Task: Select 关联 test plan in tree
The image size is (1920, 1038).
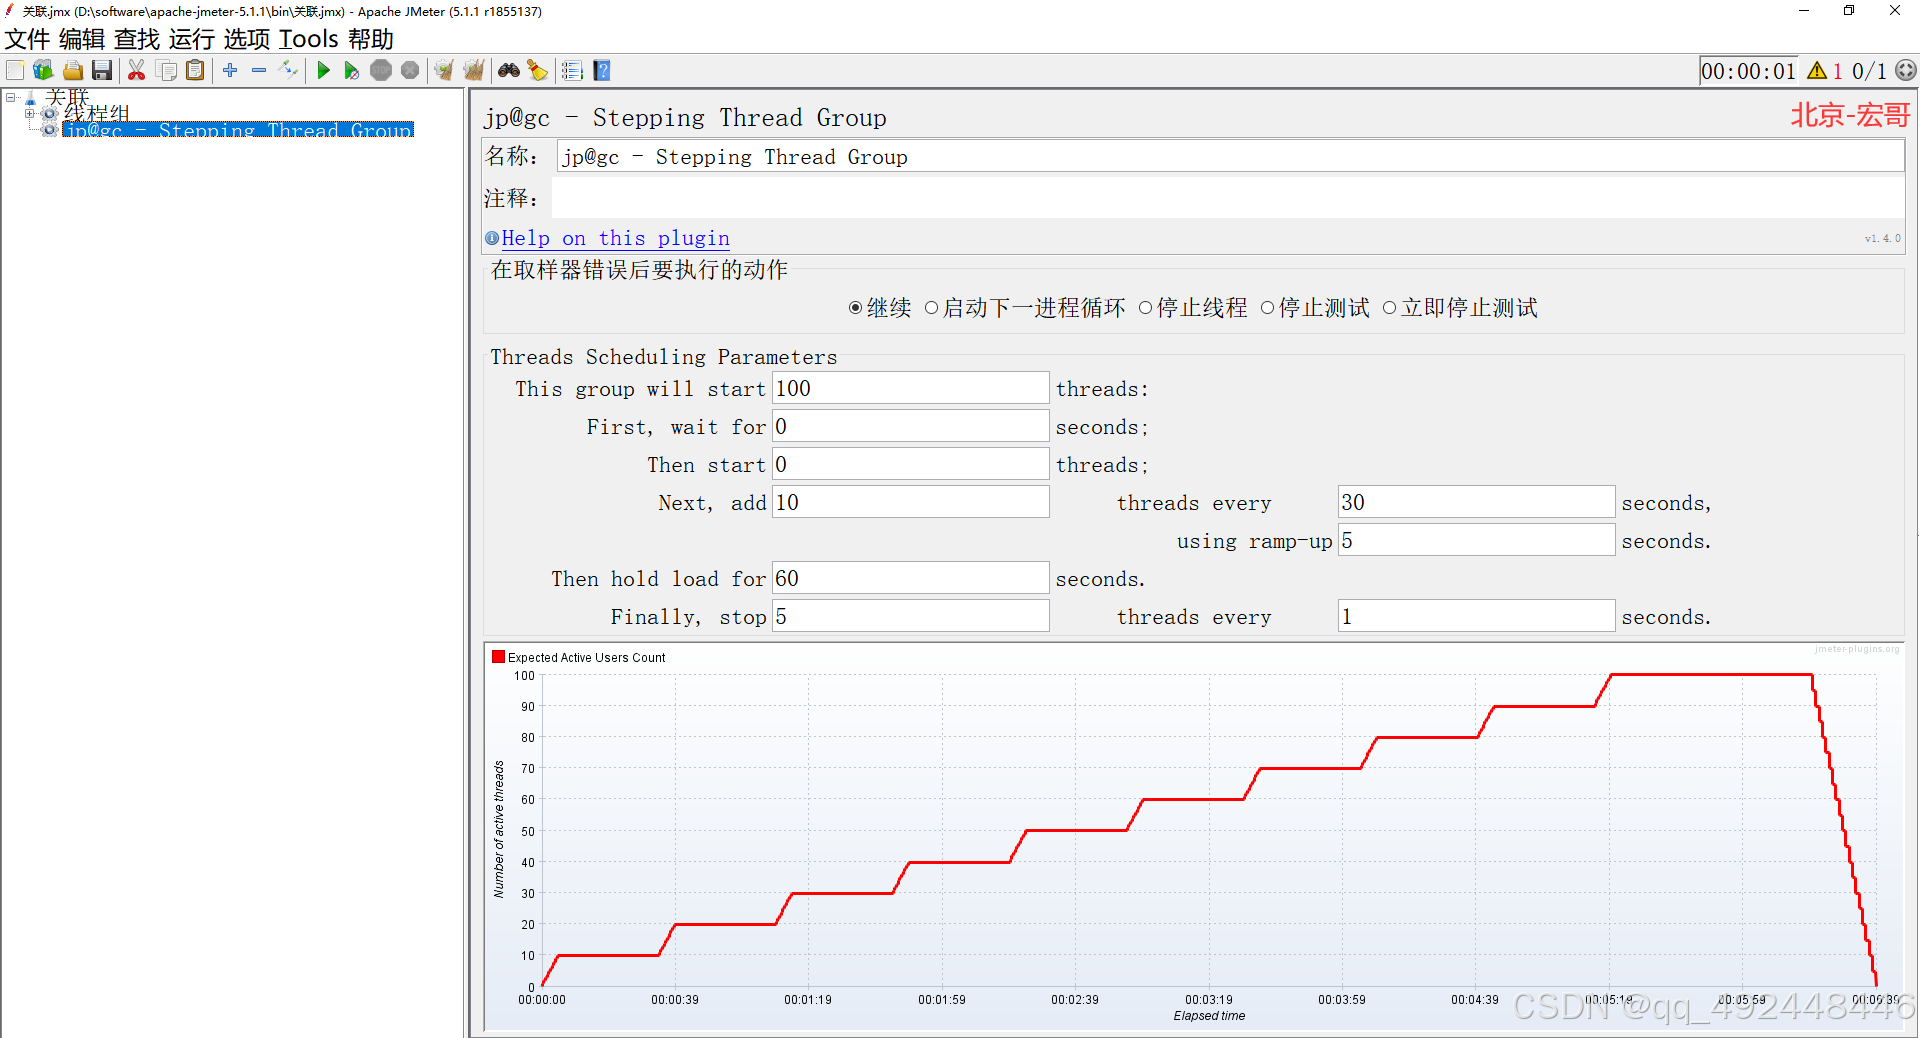Action: pyautogui.click(x=67, y=97)
